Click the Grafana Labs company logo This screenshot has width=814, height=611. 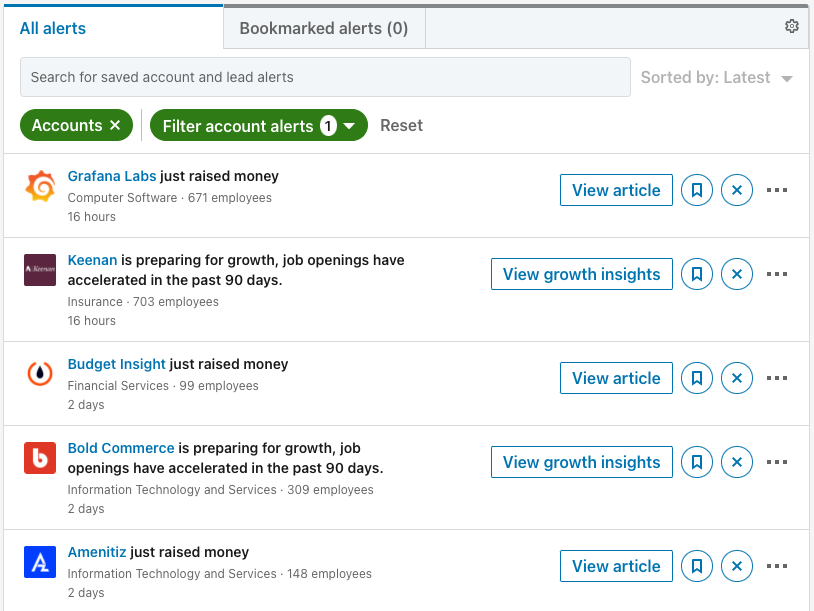pos(40,186)
